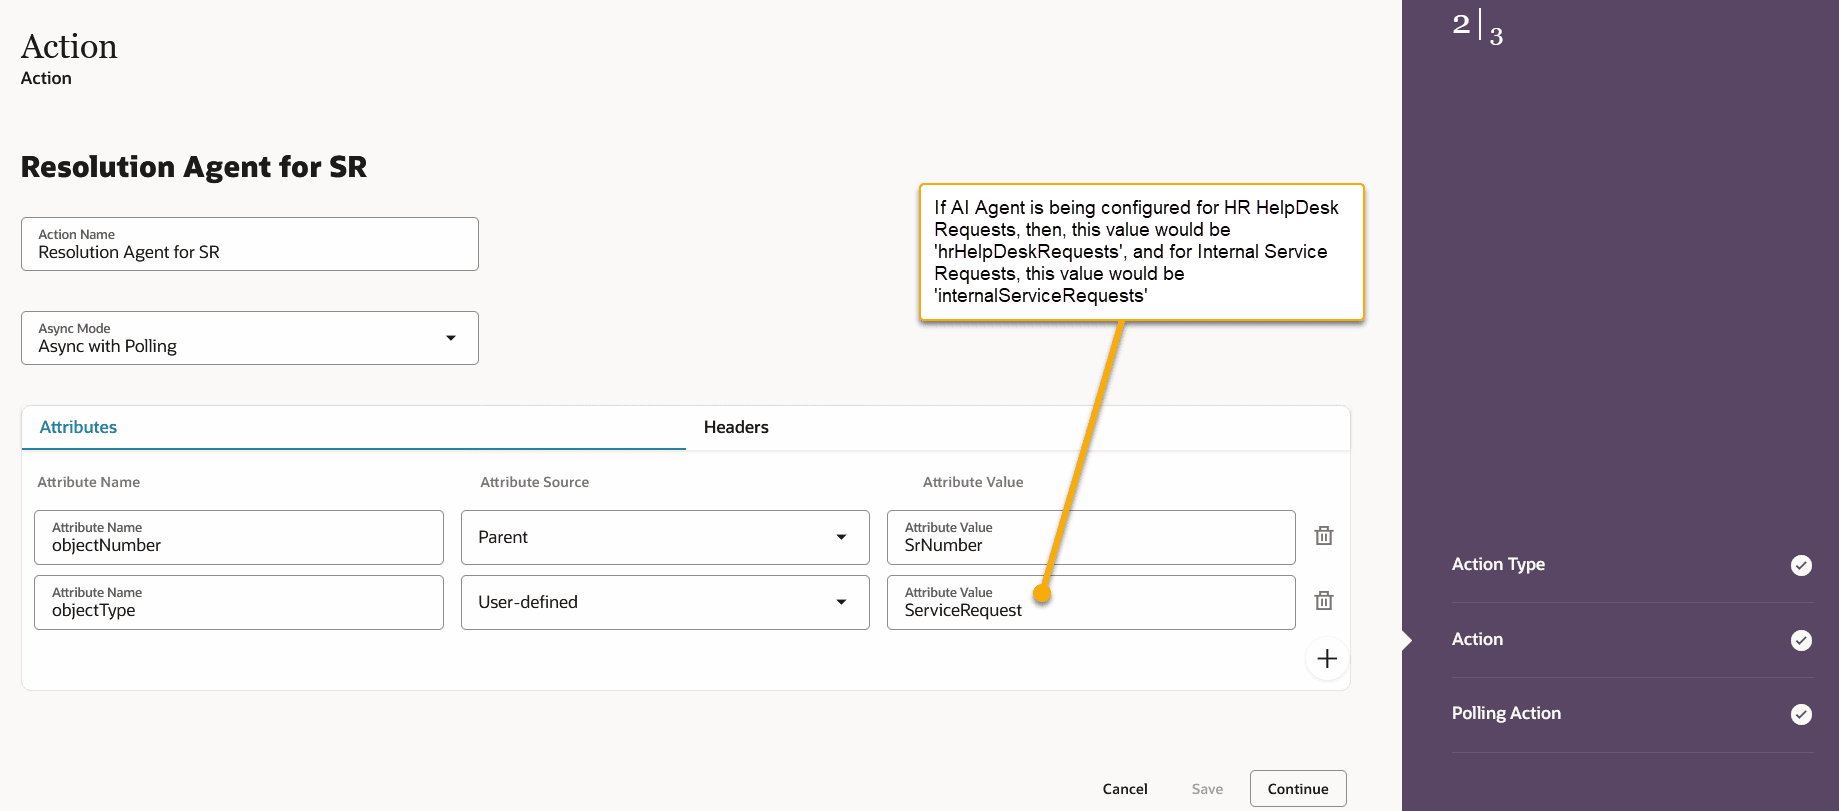Viewport: 1839px width, 811px height.
Task: Click the Action Type step checkmark
Action: click(1801, 565)
